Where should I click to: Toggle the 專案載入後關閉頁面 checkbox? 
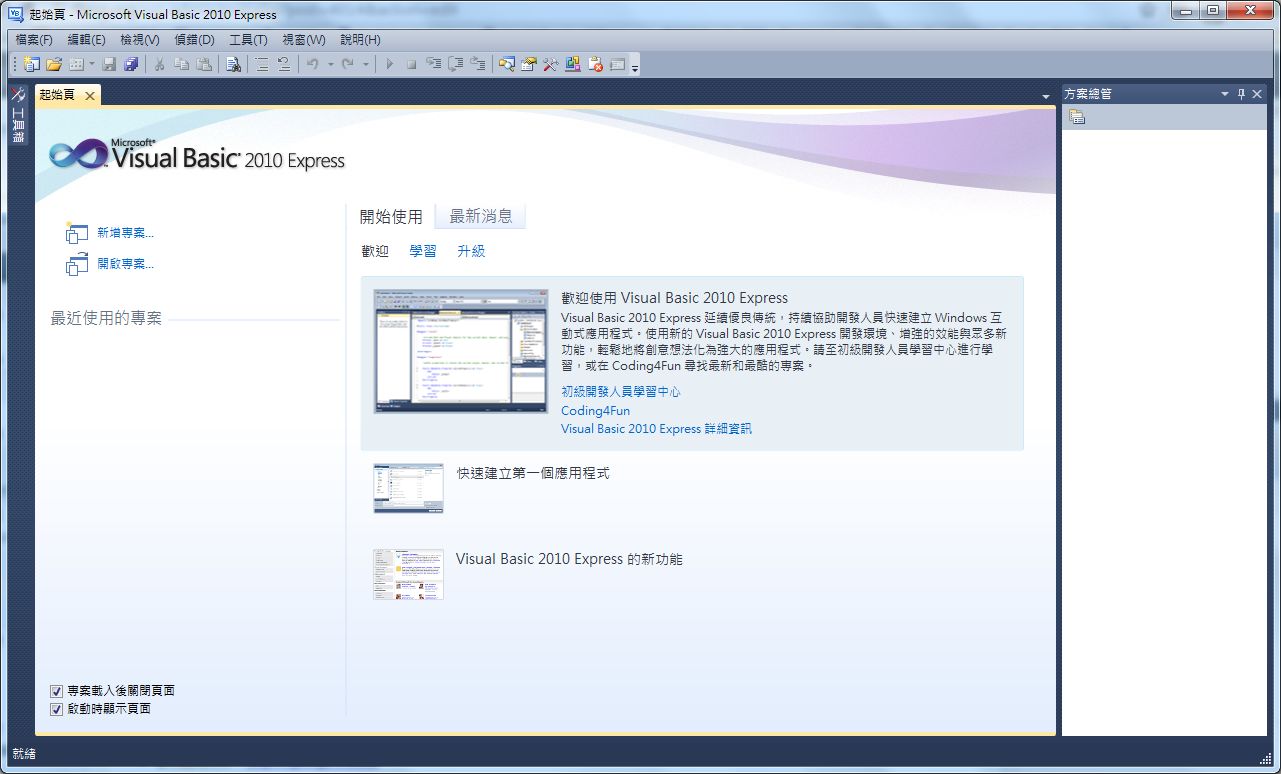57,691
